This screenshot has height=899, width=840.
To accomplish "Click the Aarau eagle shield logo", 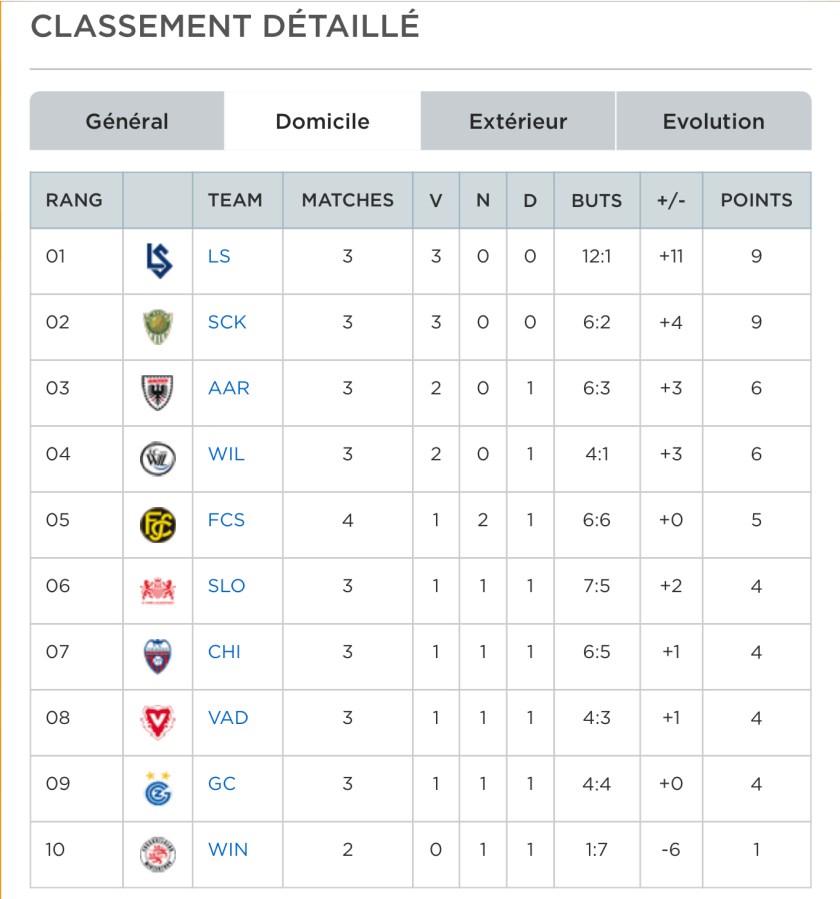I will pyautogui.click(x=158, y=393).
